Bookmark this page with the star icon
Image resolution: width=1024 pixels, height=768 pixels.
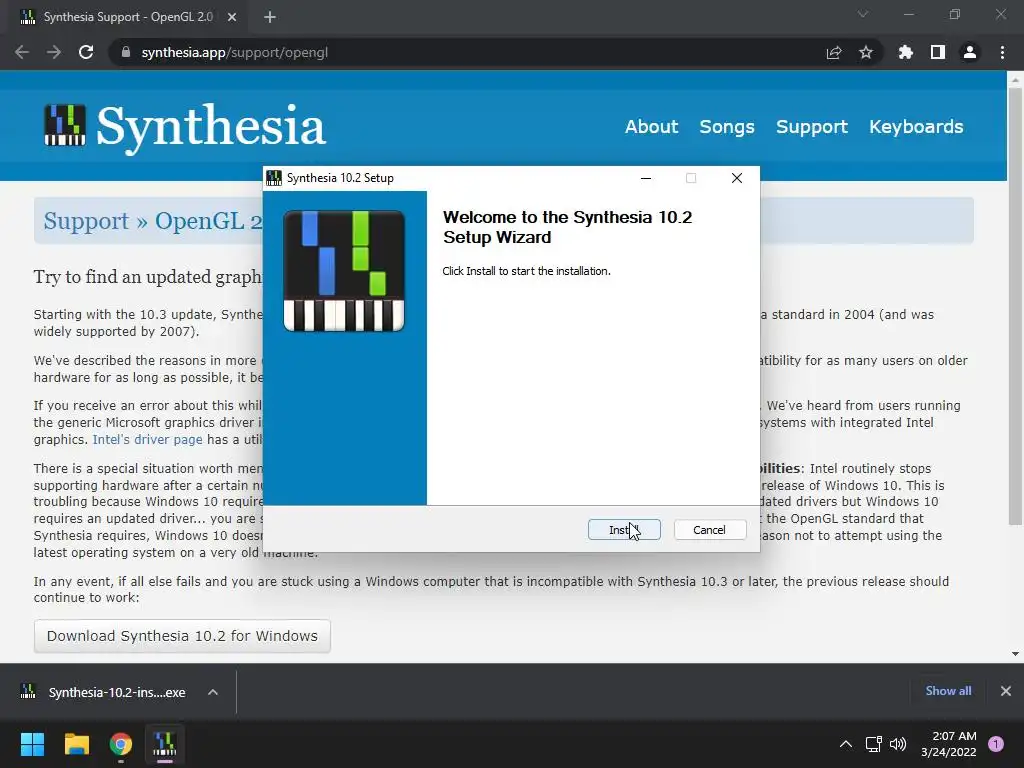866,52
